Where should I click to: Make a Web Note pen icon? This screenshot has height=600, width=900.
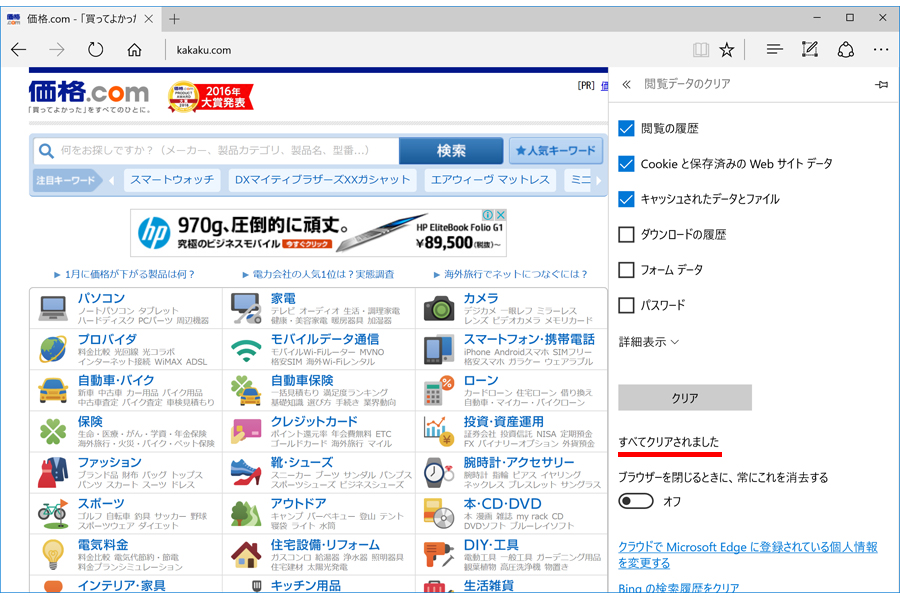tap(809, 50)
